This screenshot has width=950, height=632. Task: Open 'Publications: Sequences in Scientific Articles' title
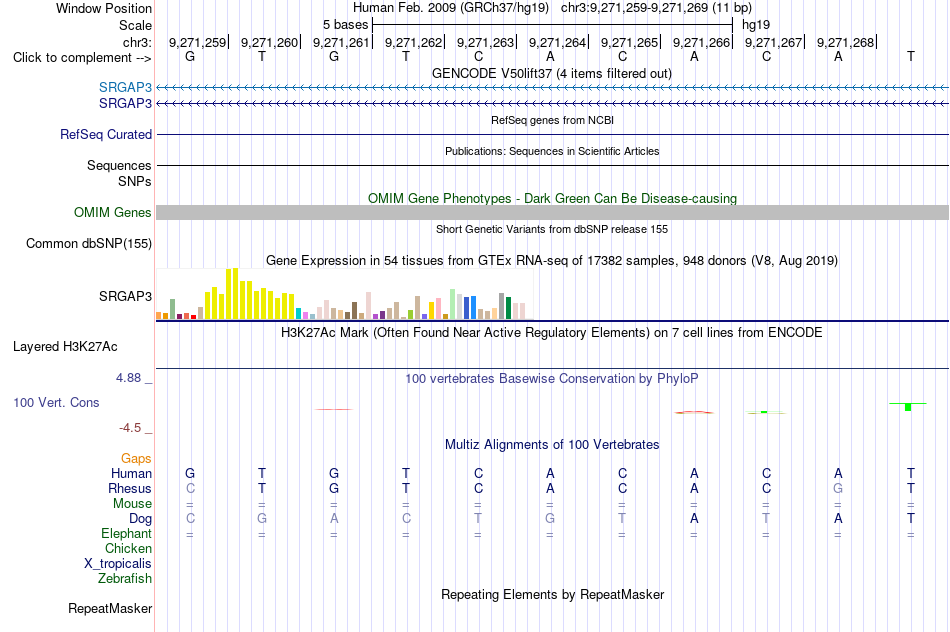click(x=552, y=151)
